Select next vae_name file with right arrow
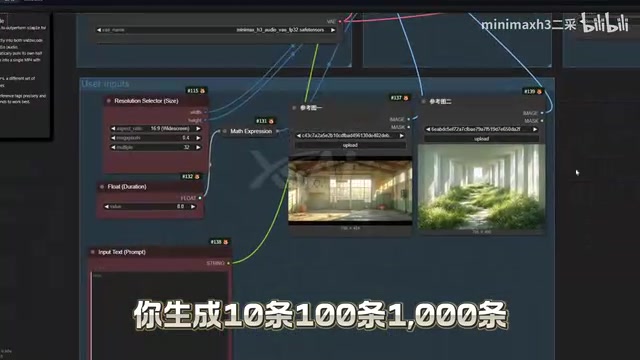640x360 pixels. pyautogui.click(x=333, y=30)
